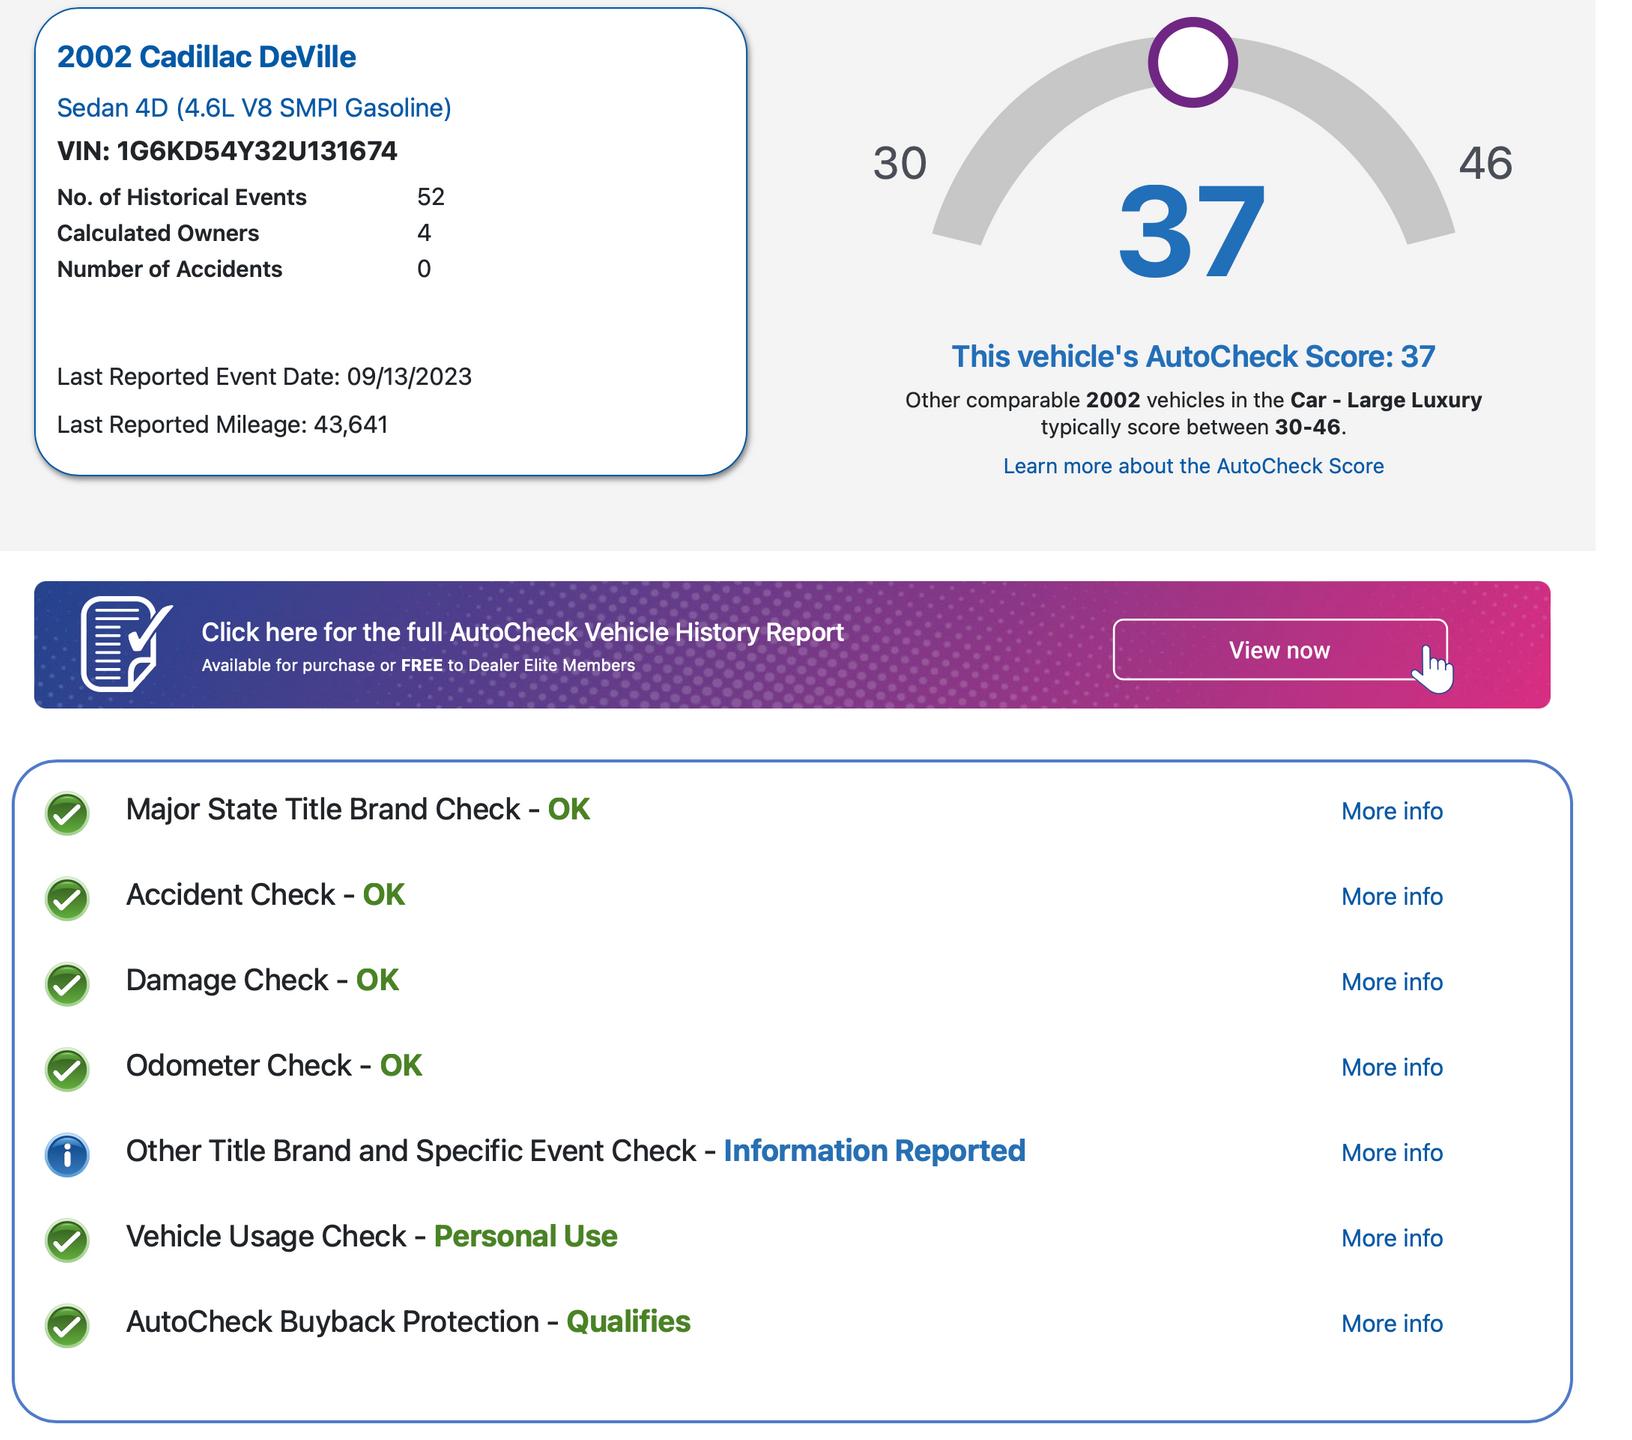Open Learn more about the AutoCheck Score
The width and height of the screenshot is (1632, 1440).
1193,466
